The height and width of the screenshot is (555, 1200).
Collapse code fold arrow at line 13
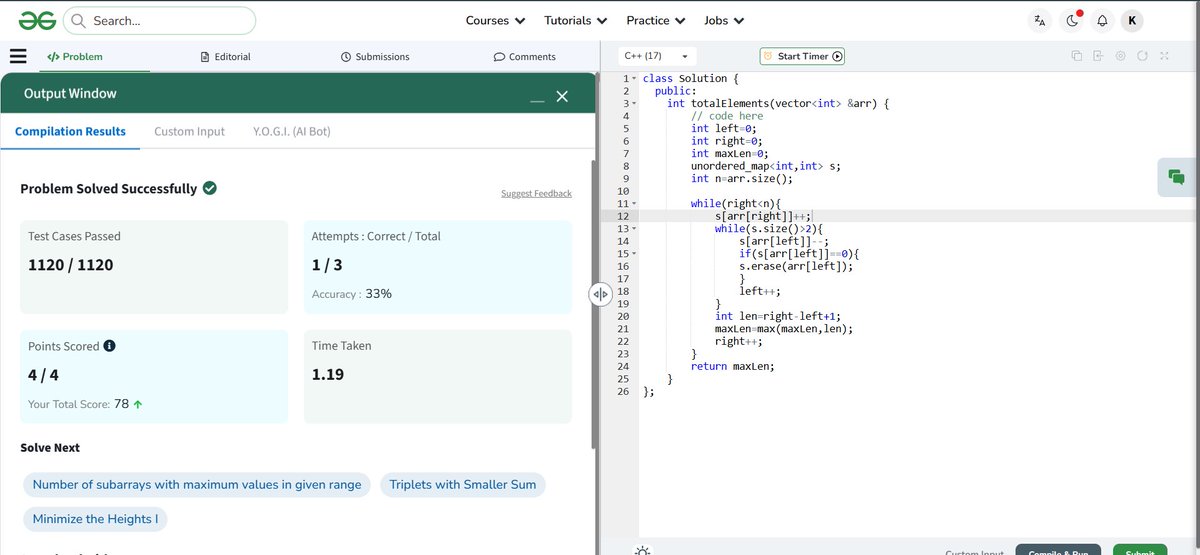click(634, 229)
